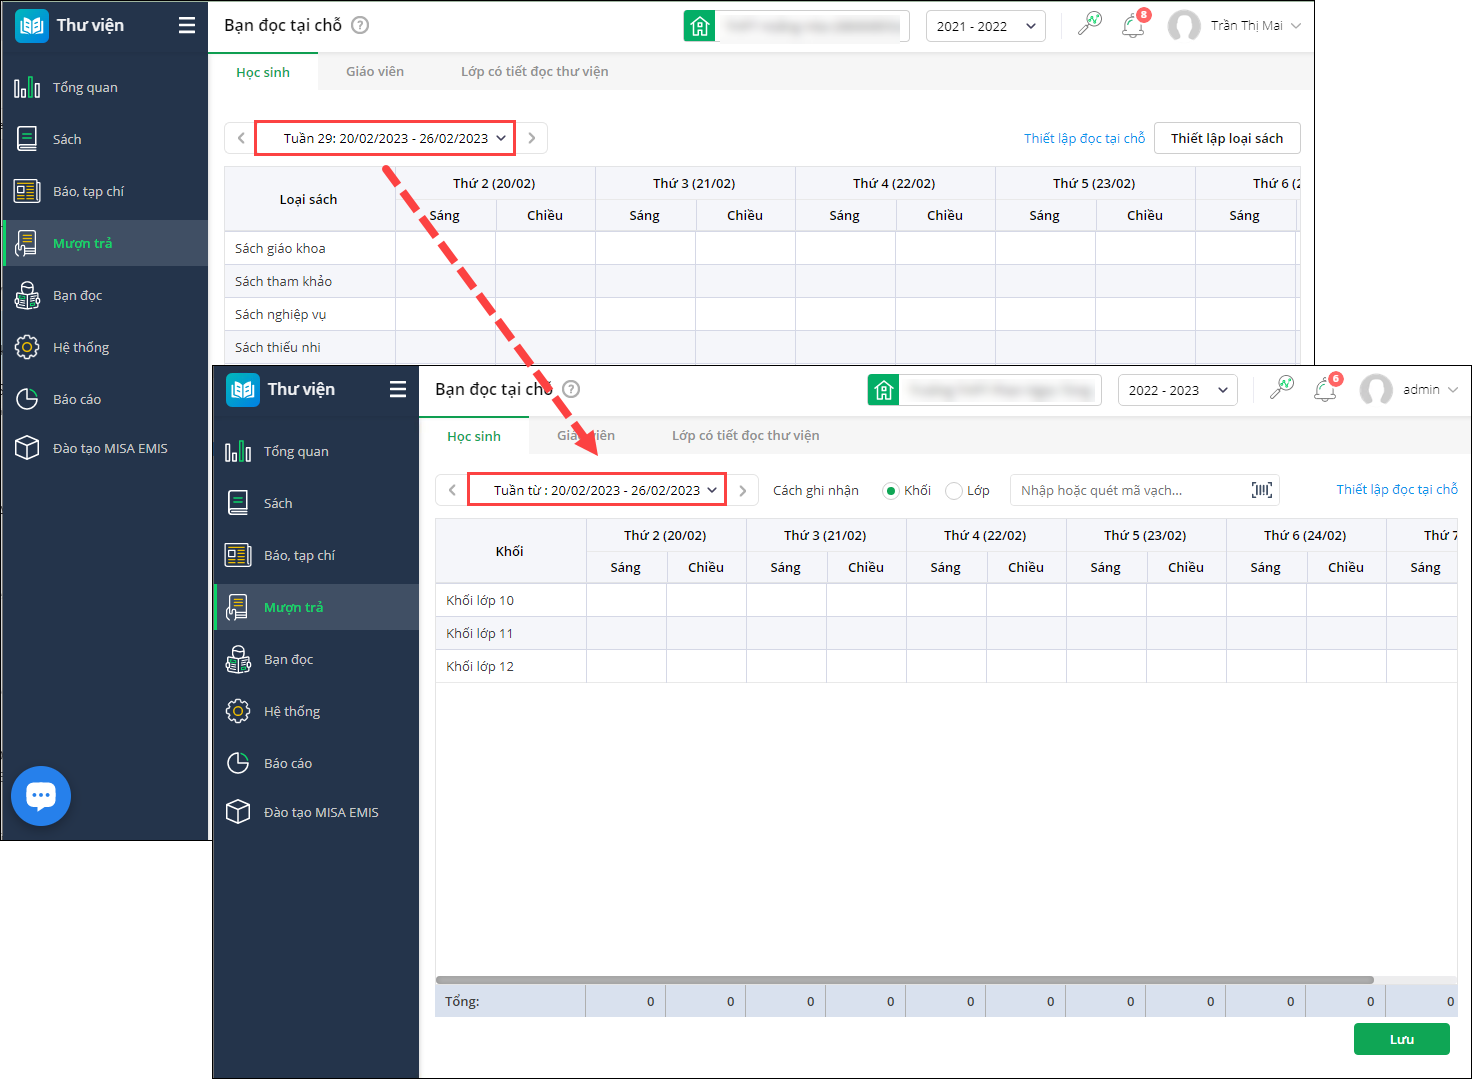Open Sách book icon in back window sidebar
The image size is (1472, 1079).
27,139
